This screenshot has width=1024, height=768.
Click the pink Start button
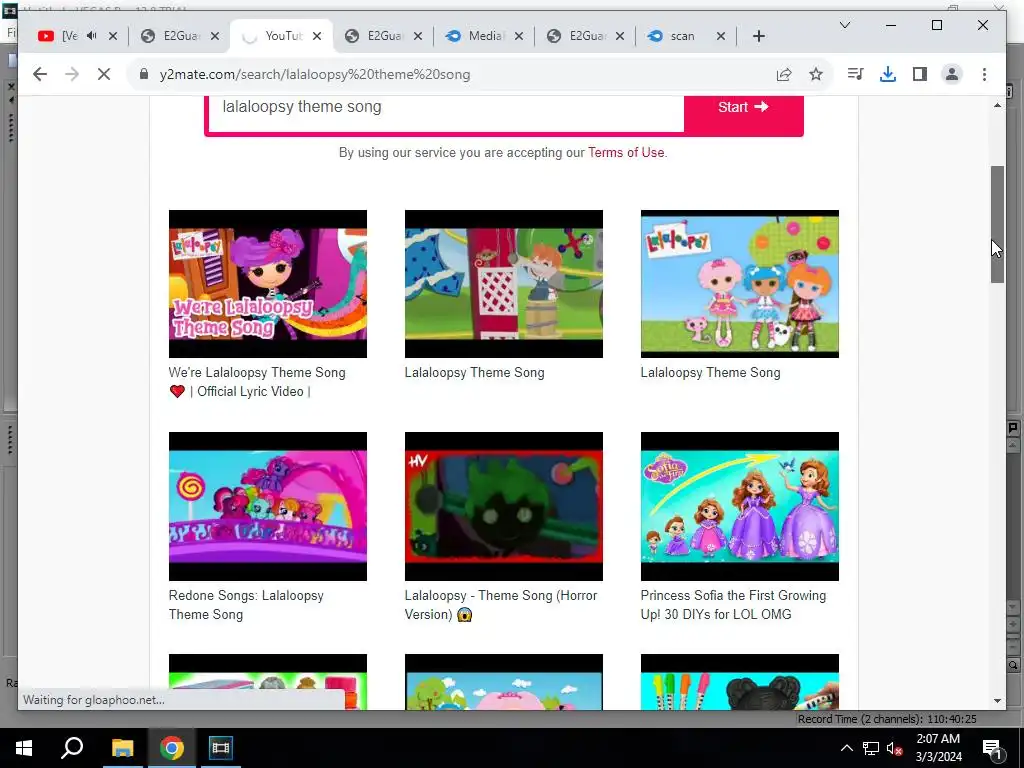[743, 108]
